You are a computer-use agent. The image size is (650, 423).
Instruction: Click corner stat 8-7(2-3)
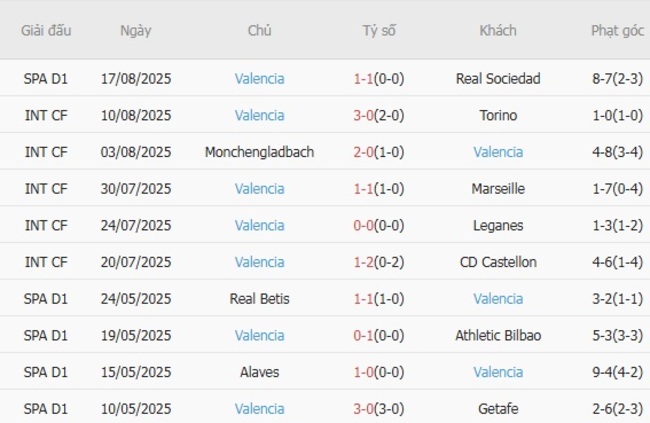tap(617, 78)
